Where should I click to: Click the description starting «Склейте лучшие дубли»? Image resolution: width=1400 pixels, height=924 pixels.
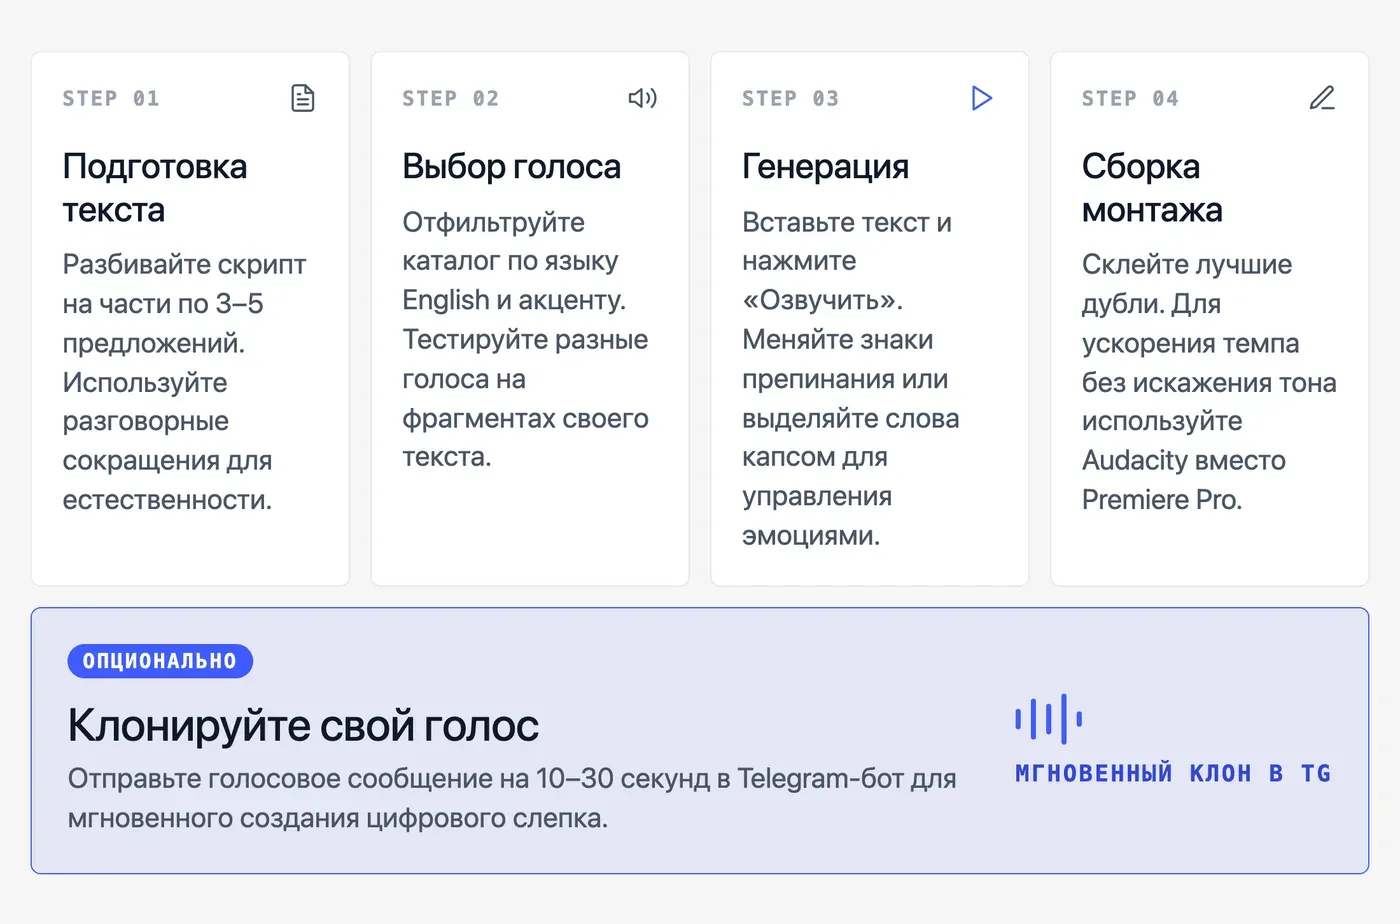click(x=1209, y=382)
